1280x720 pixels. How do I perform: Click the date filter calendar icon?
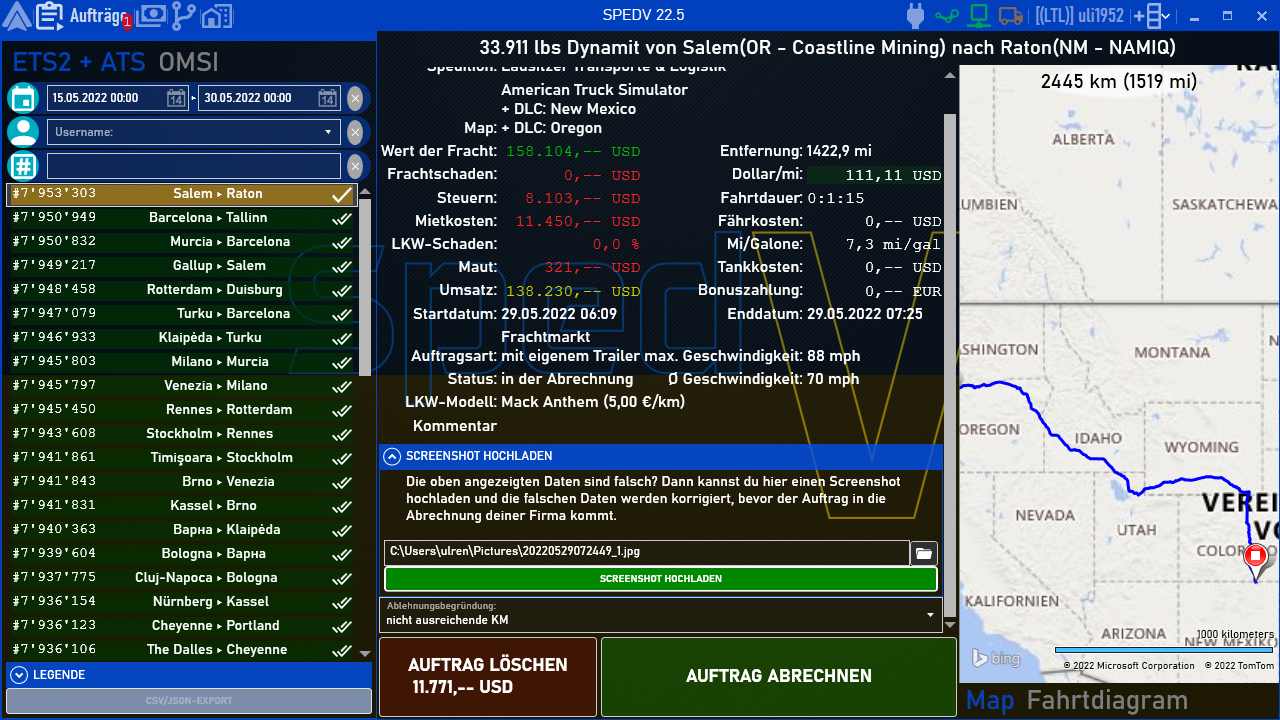[x=23, y=98]
